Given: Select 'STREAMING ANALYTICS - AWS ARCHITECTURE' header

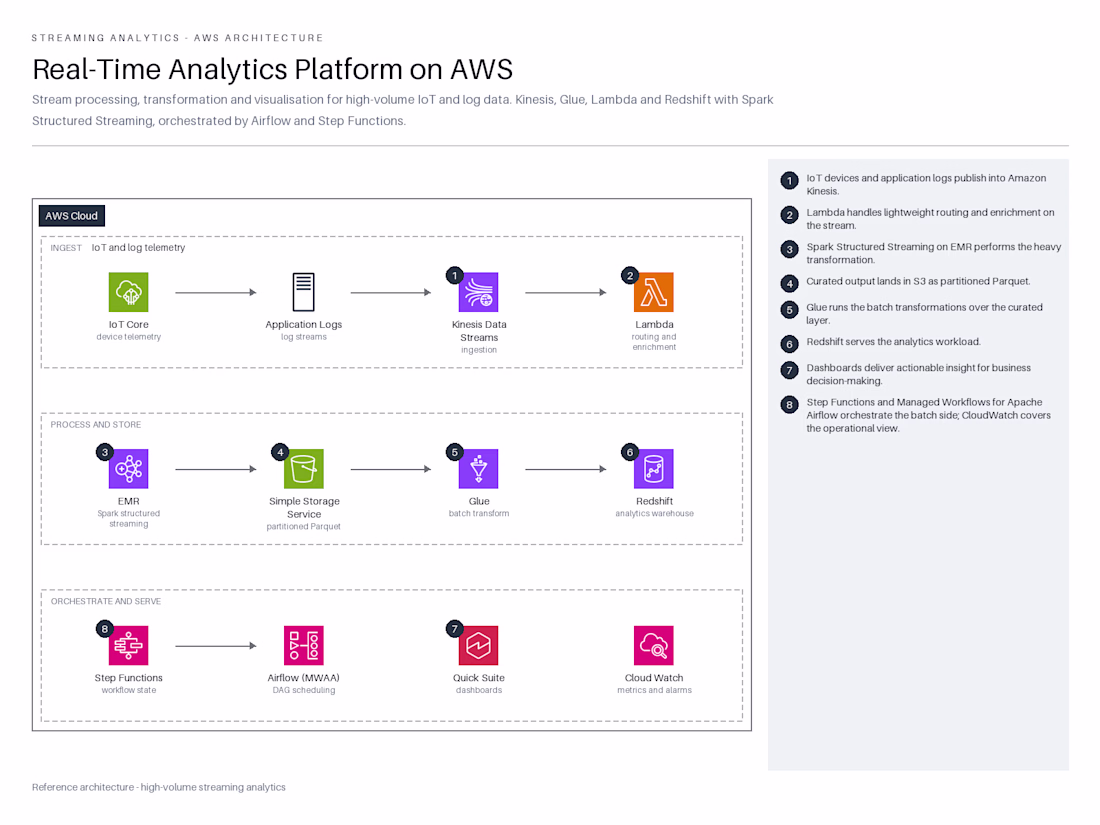Looking at the screenshot, I should pyautogui.click(x=177, y=38).
